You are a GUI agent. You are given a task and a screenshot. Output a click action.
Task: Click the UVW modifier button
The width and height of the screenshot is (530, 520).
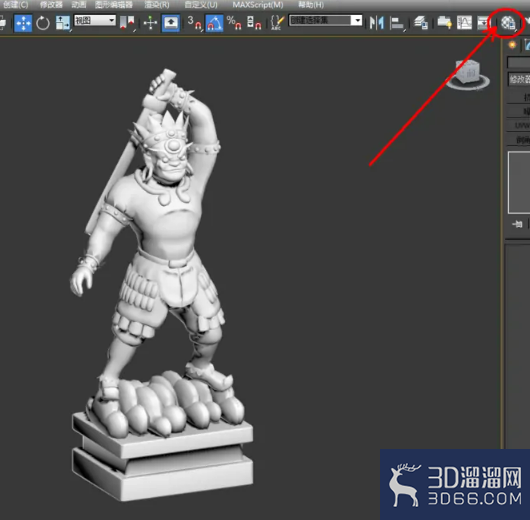click(x=519, y=125)
